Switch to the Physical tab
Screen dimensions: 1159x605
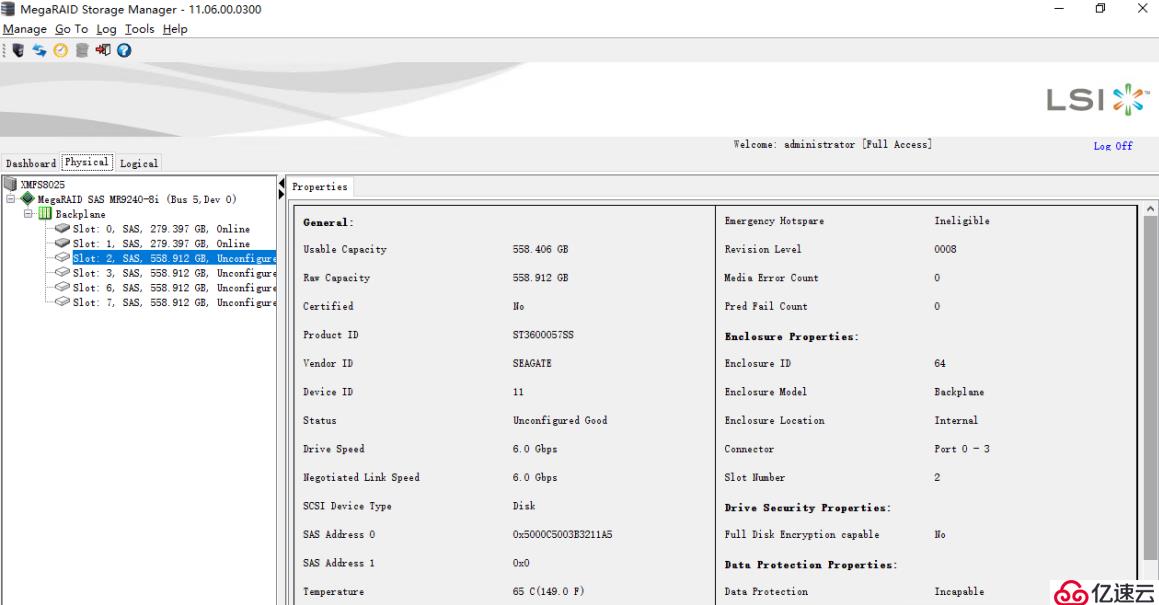click(86, 162)
